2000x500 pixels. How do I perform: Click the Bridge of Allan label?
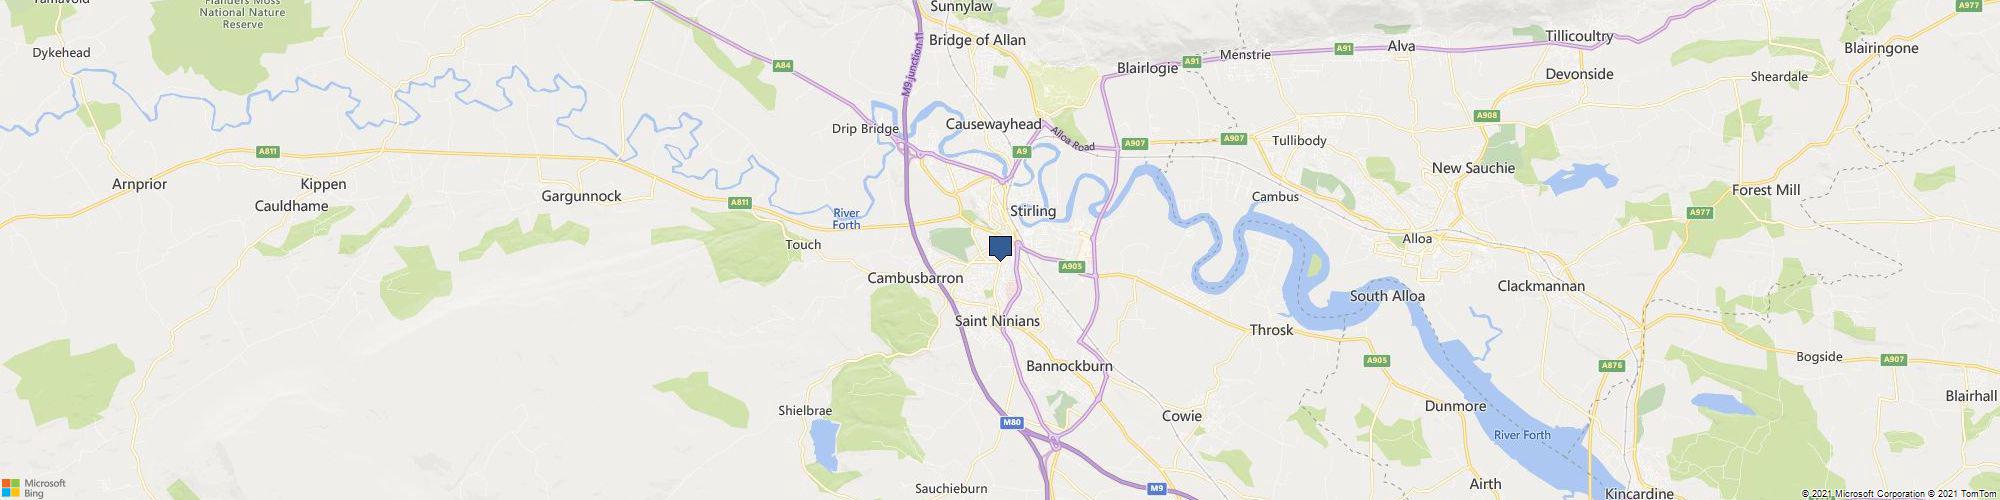click(977, 40)
